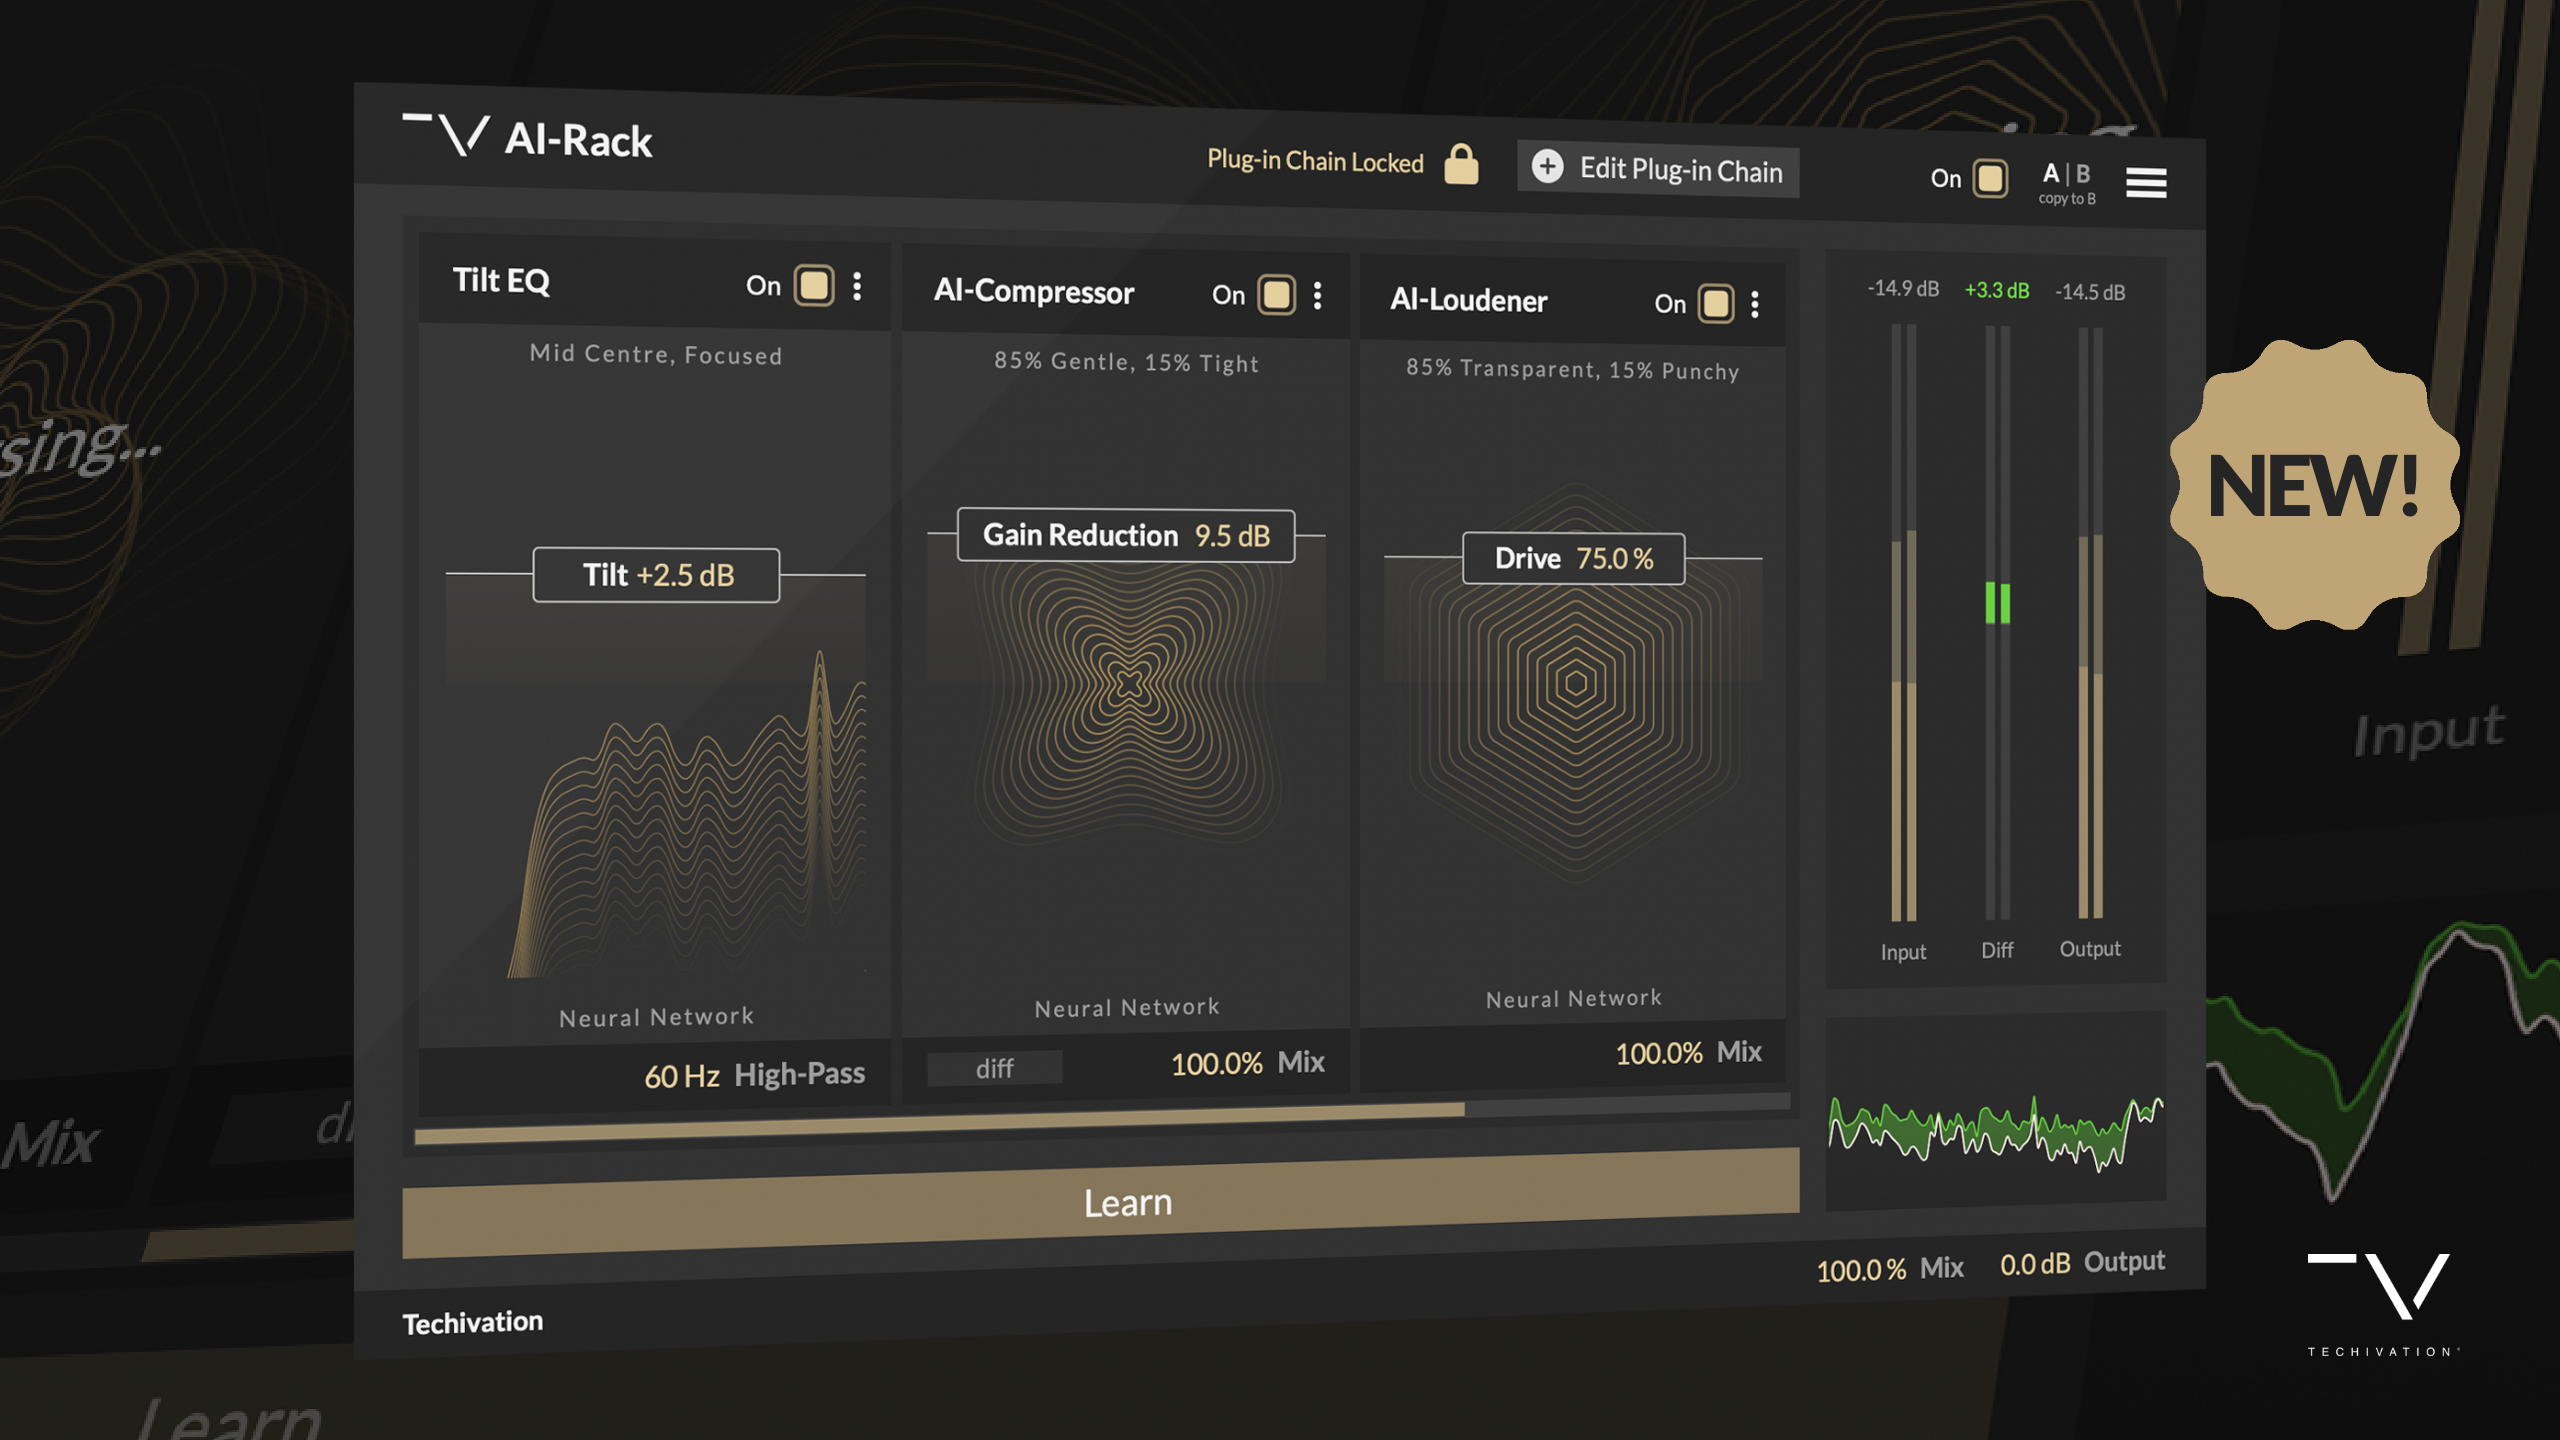Toggle the AI-Loudener On switch

(1716, 303)
